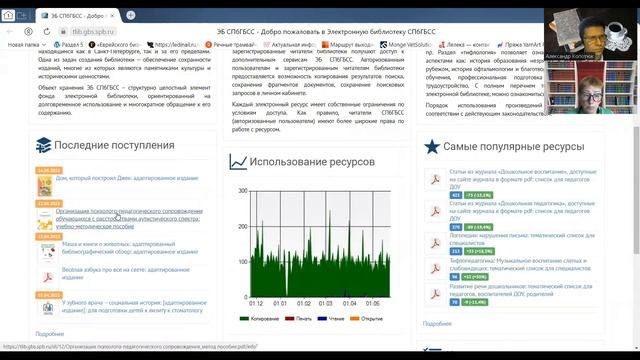Open 'Веселая азбука про все на свете' link
The width and height of the screenshot is (640, 360).
pos(126,273)
